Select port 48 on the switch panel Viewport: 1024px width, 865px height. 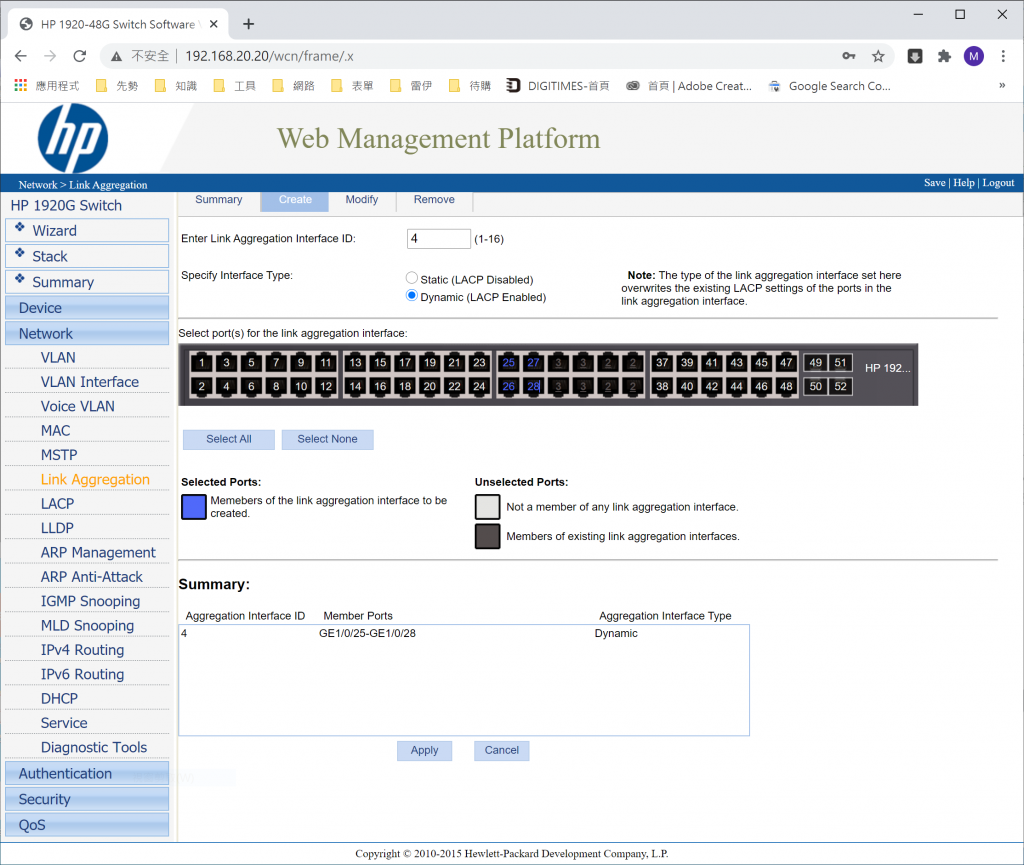click(786, 386)
